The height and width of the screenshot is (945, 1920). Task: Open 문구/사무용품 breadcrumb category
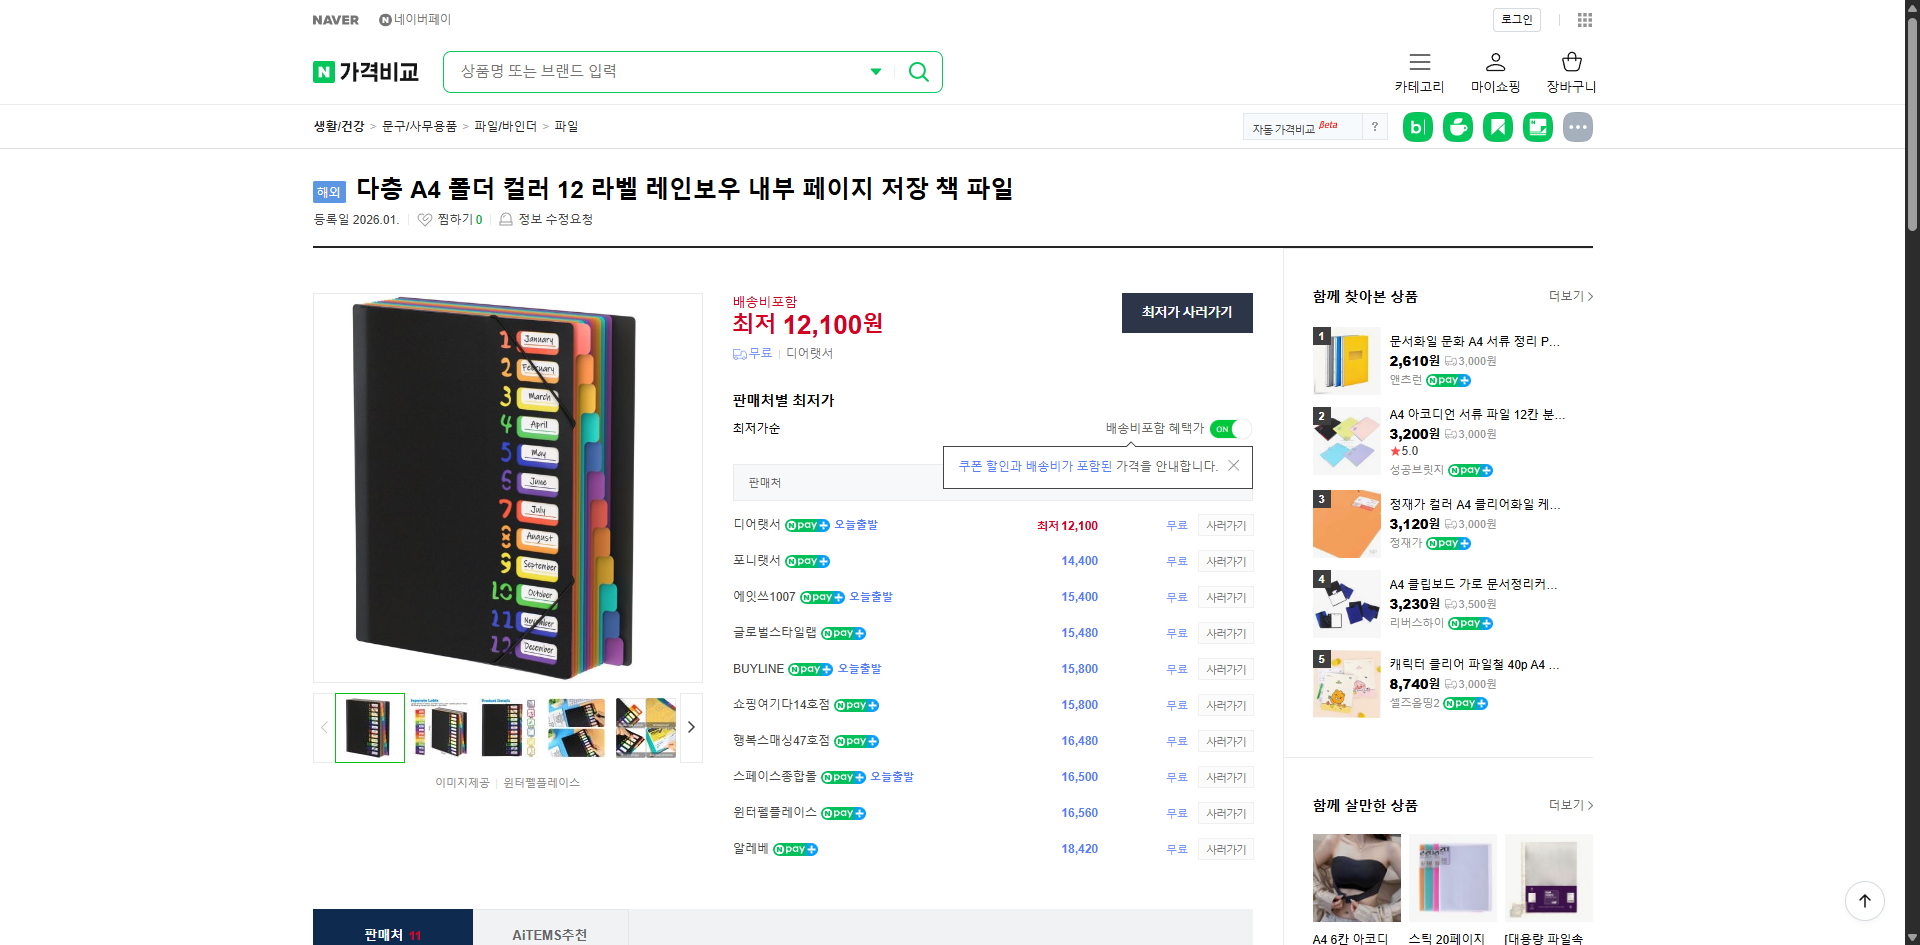coord(419,126)
